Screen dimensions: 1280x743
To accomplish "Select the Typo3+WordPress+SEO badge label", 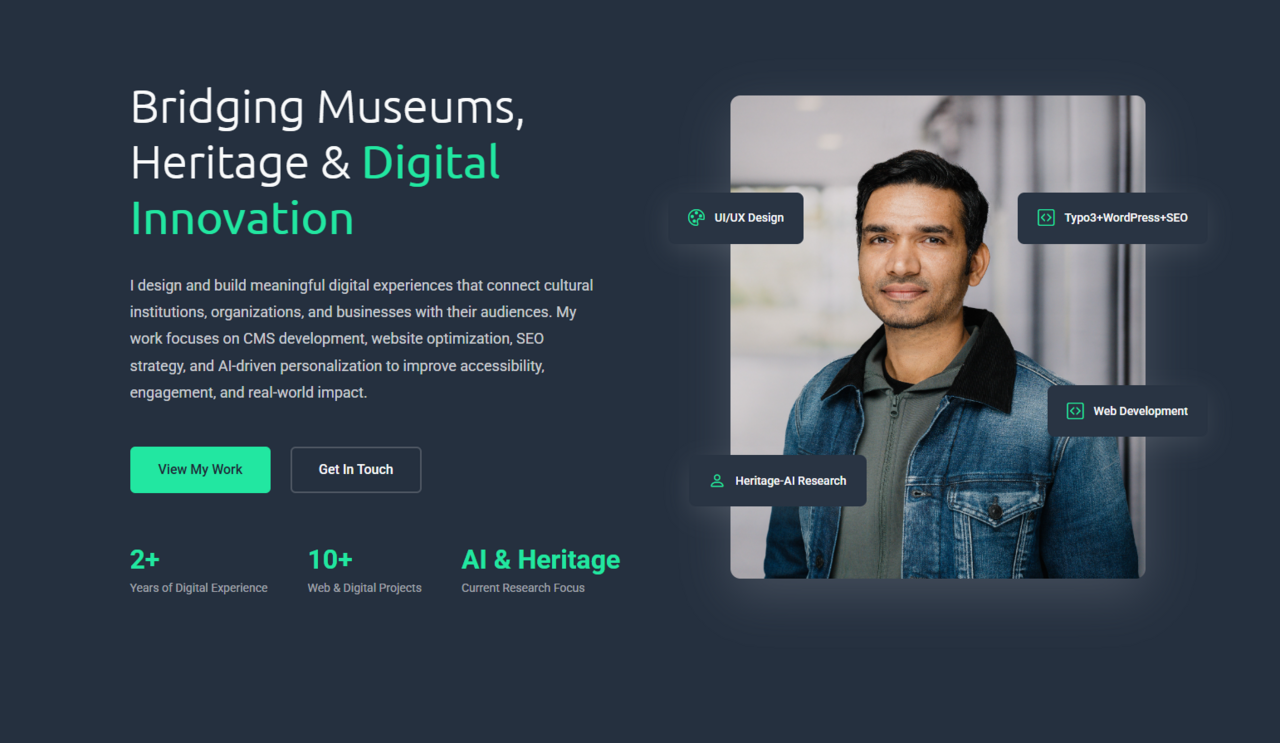I will (1125, 218).
